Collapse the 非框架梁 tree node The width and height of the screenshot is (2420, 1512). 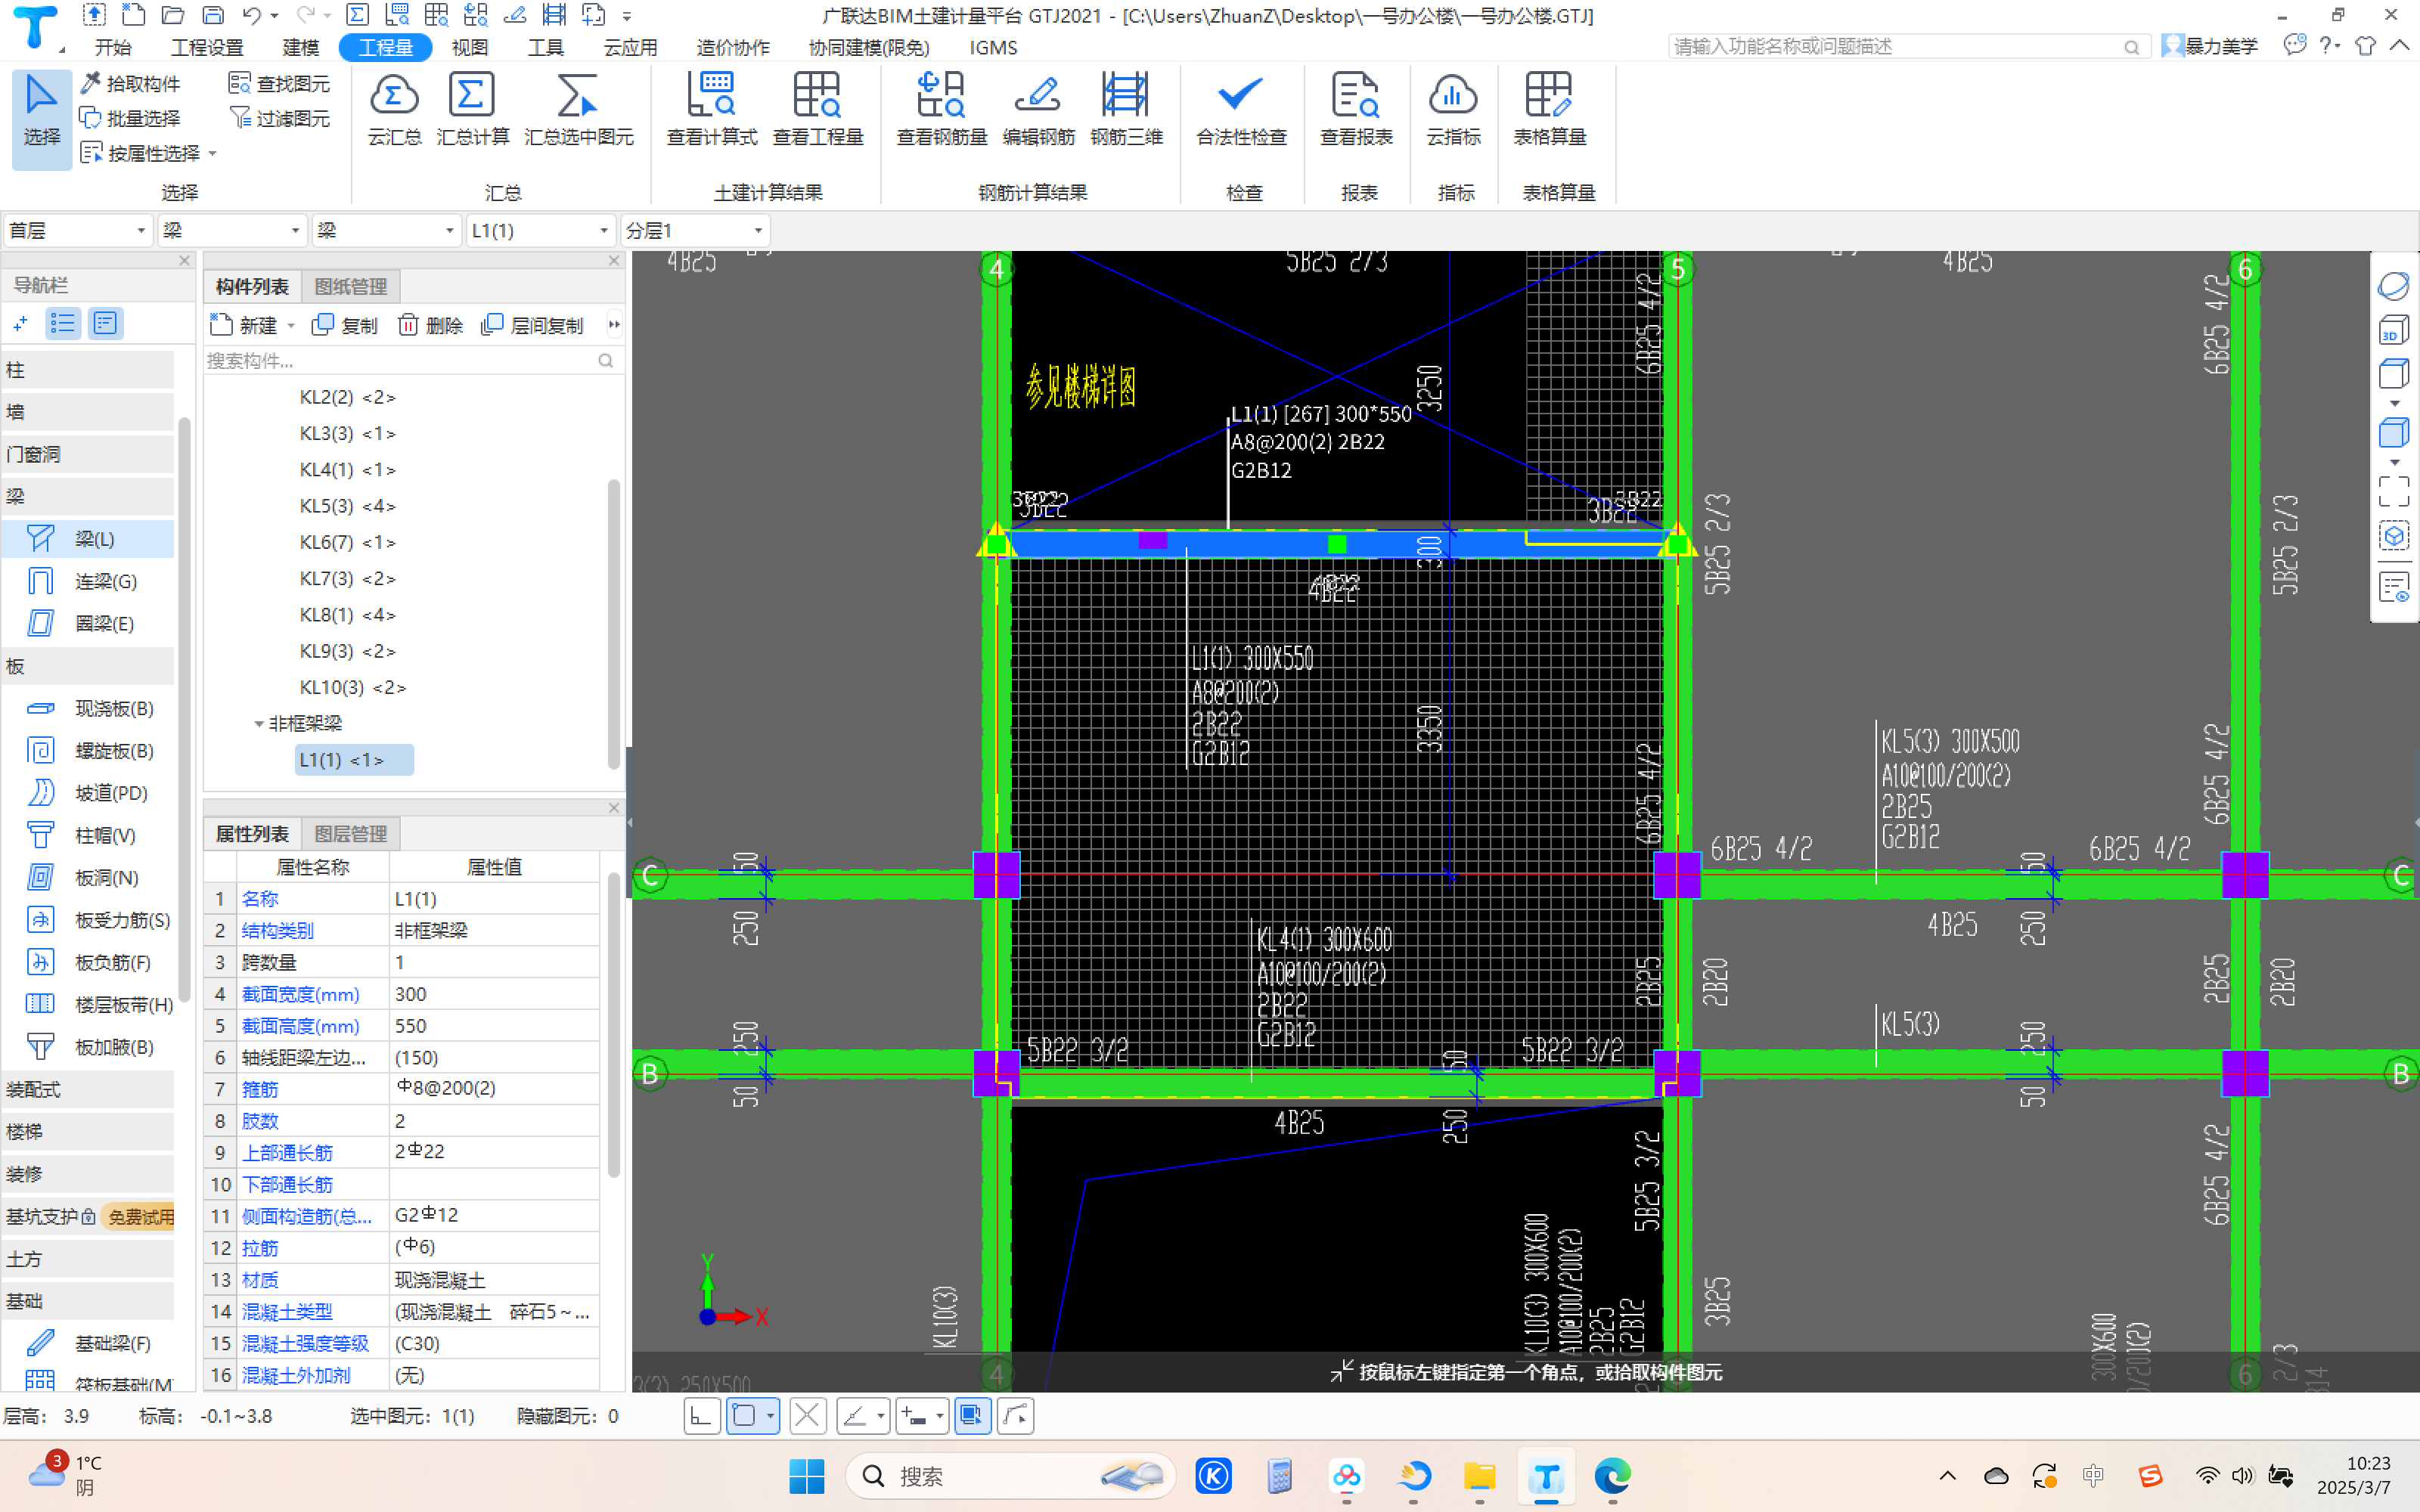pos(259,723)
